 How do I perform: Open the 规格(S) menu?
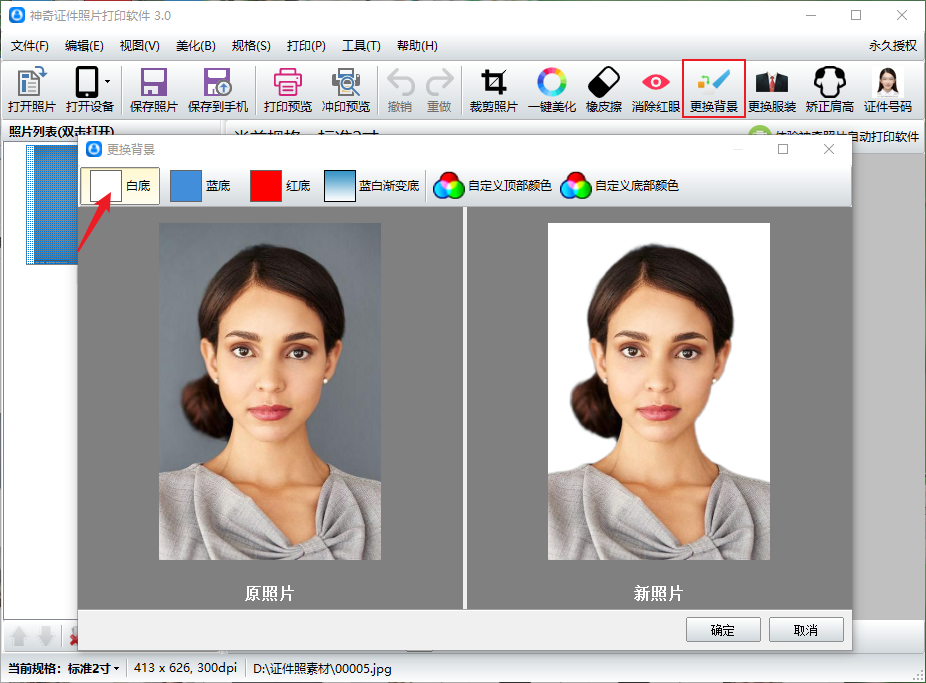pyautogui.click(x=250, y=45)
